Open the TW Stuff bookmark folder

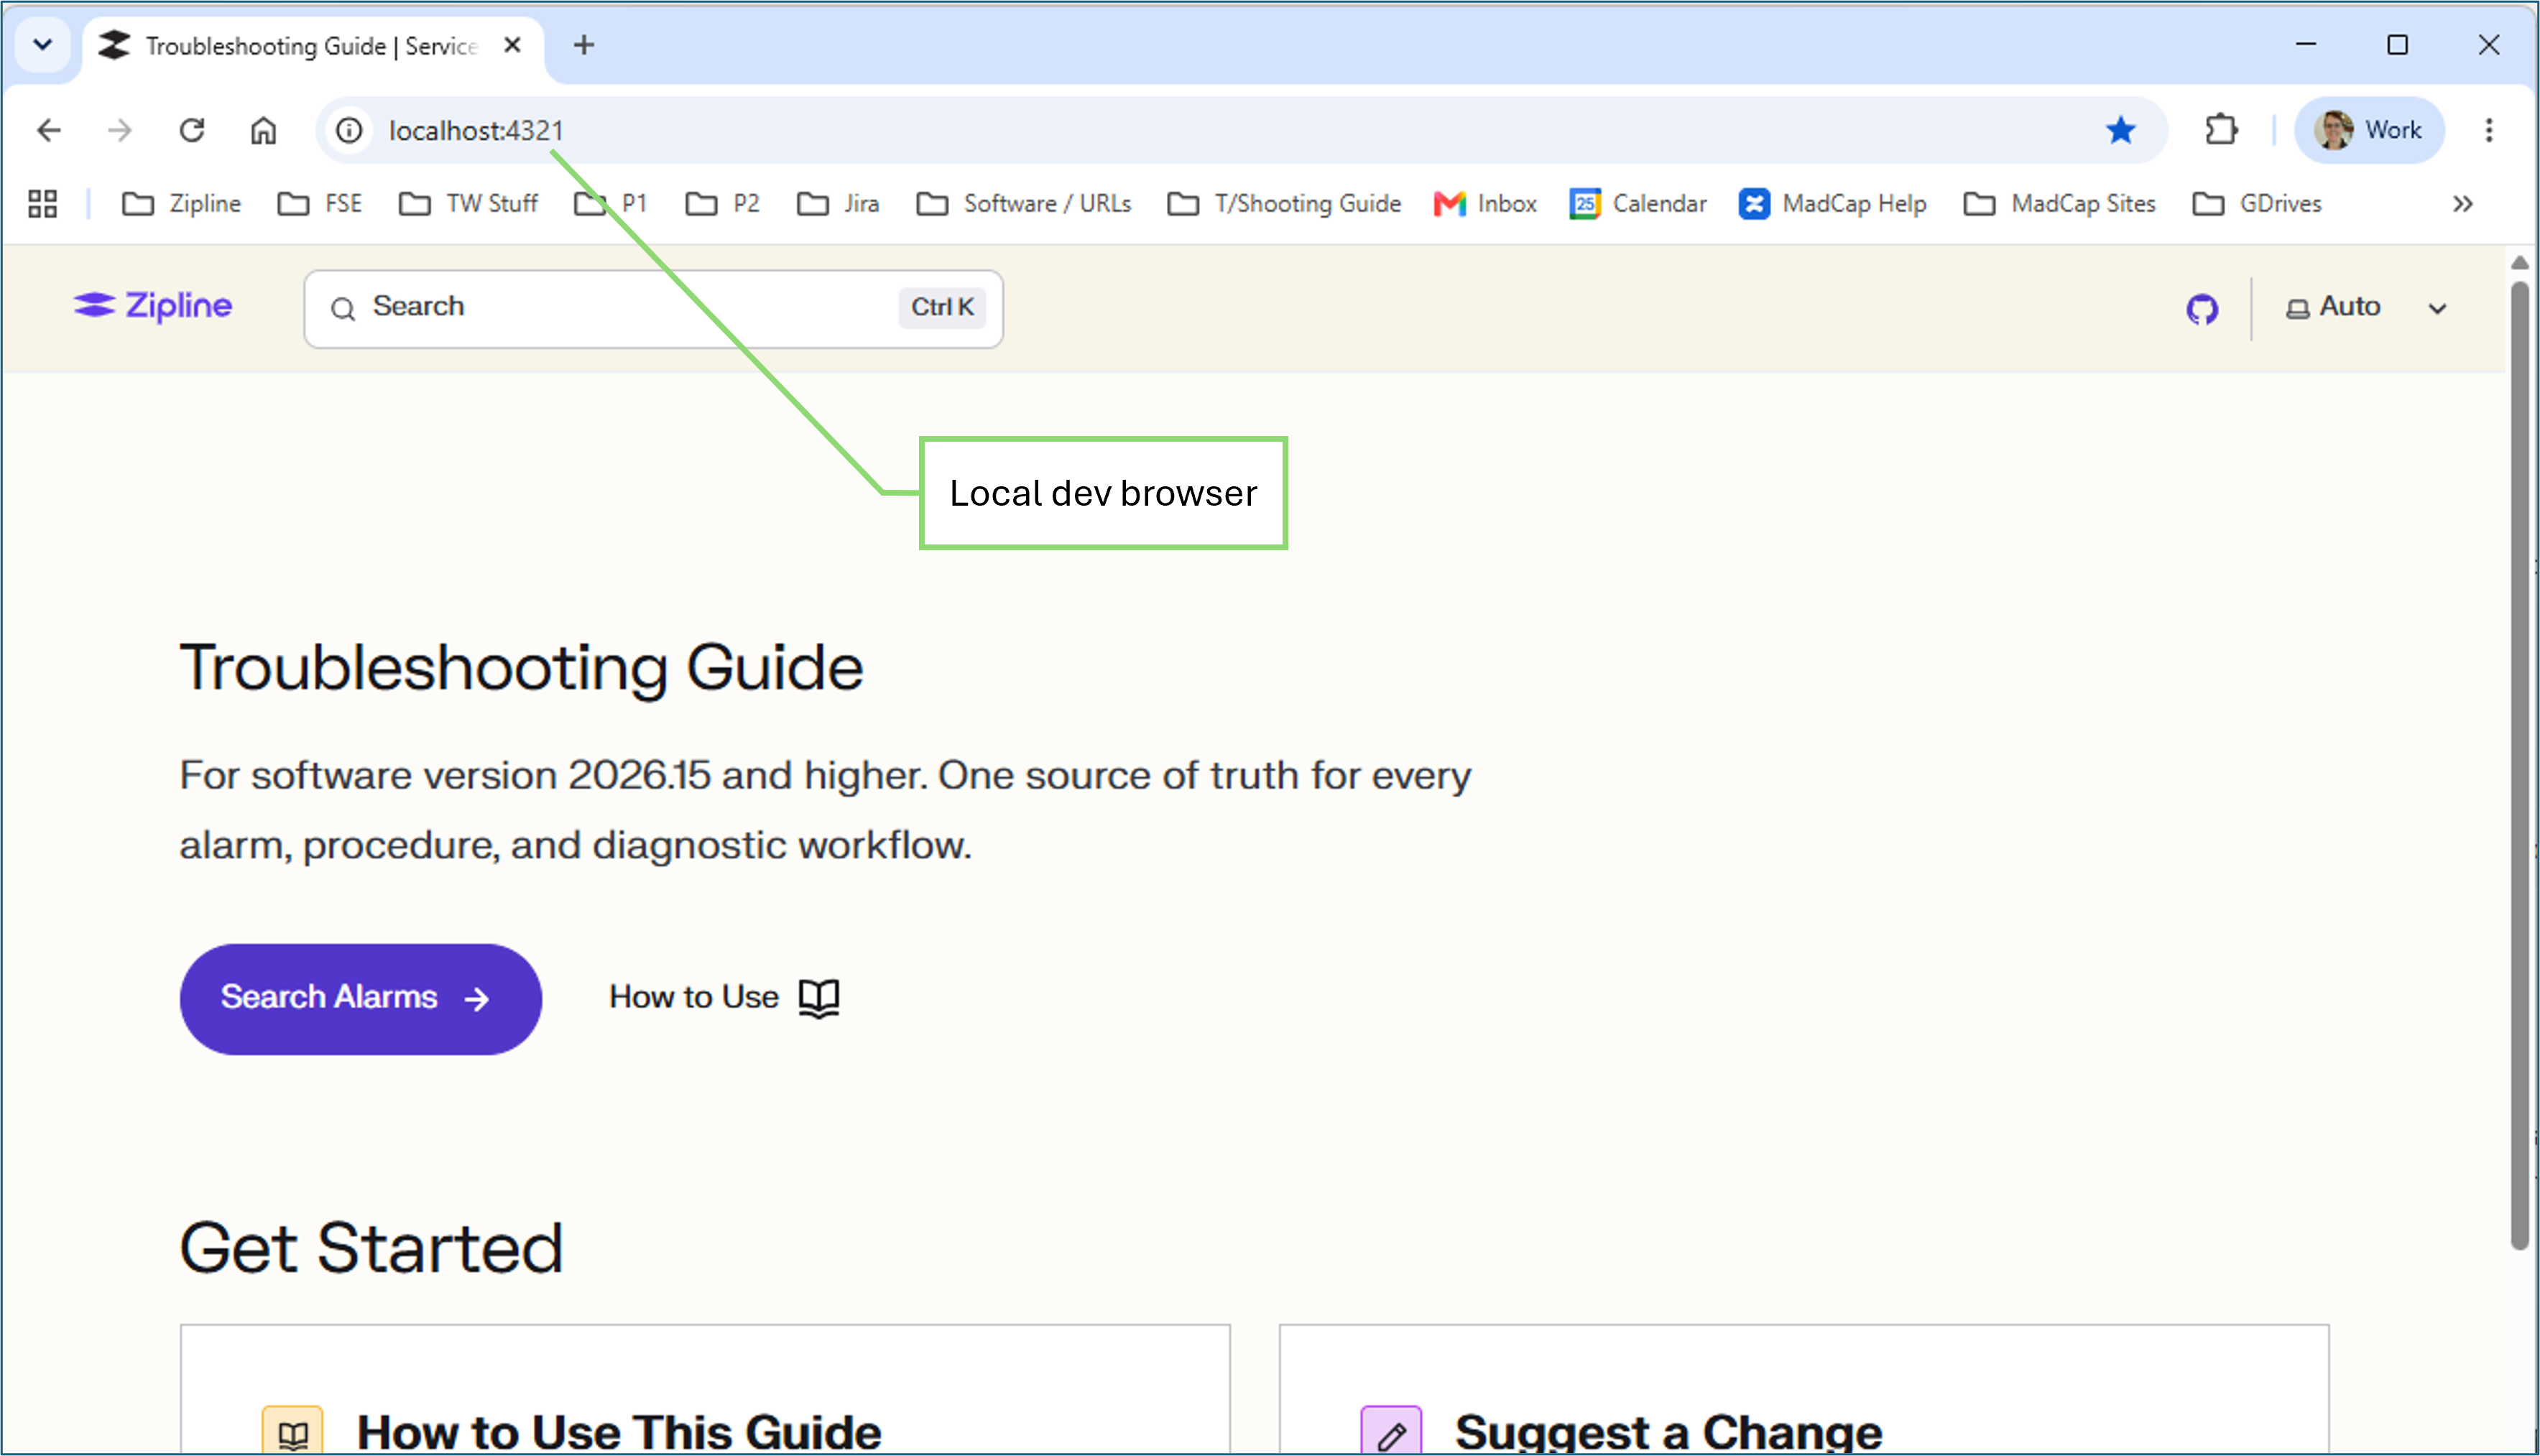pyautogui.click(x=468, y=204)
